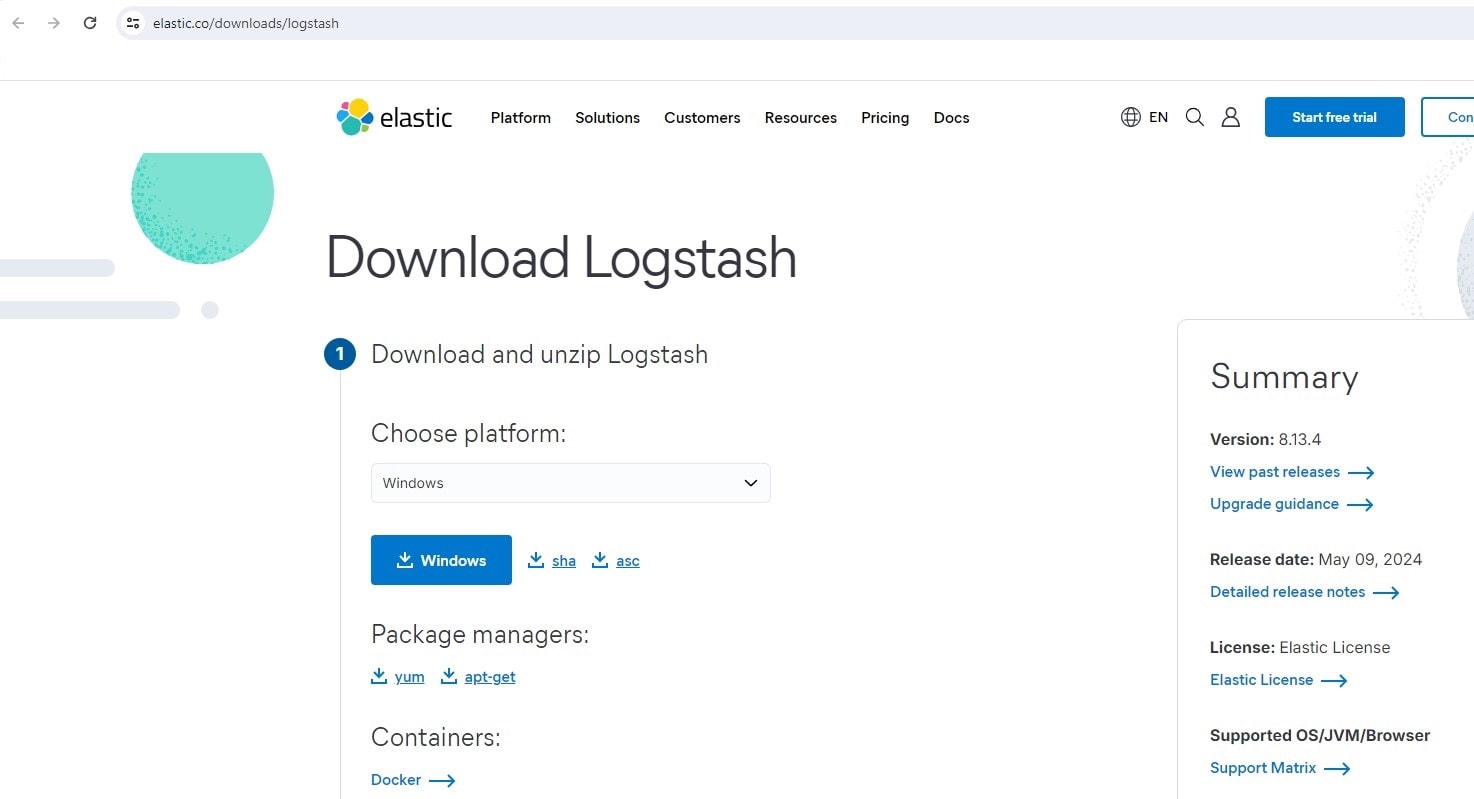Image resolution: width=1474 pixels, height=799 pixels.
Task: Open the Docker containers link
Action: (396, 780)
